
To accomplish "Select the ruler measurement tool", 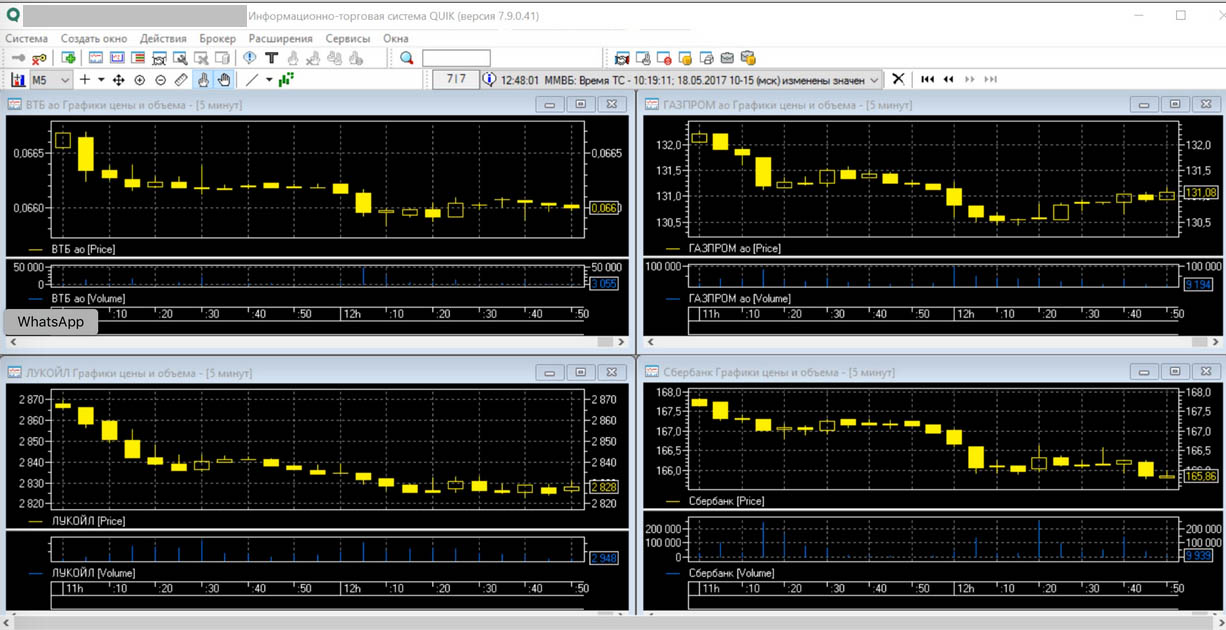I will tap(181, 79).
